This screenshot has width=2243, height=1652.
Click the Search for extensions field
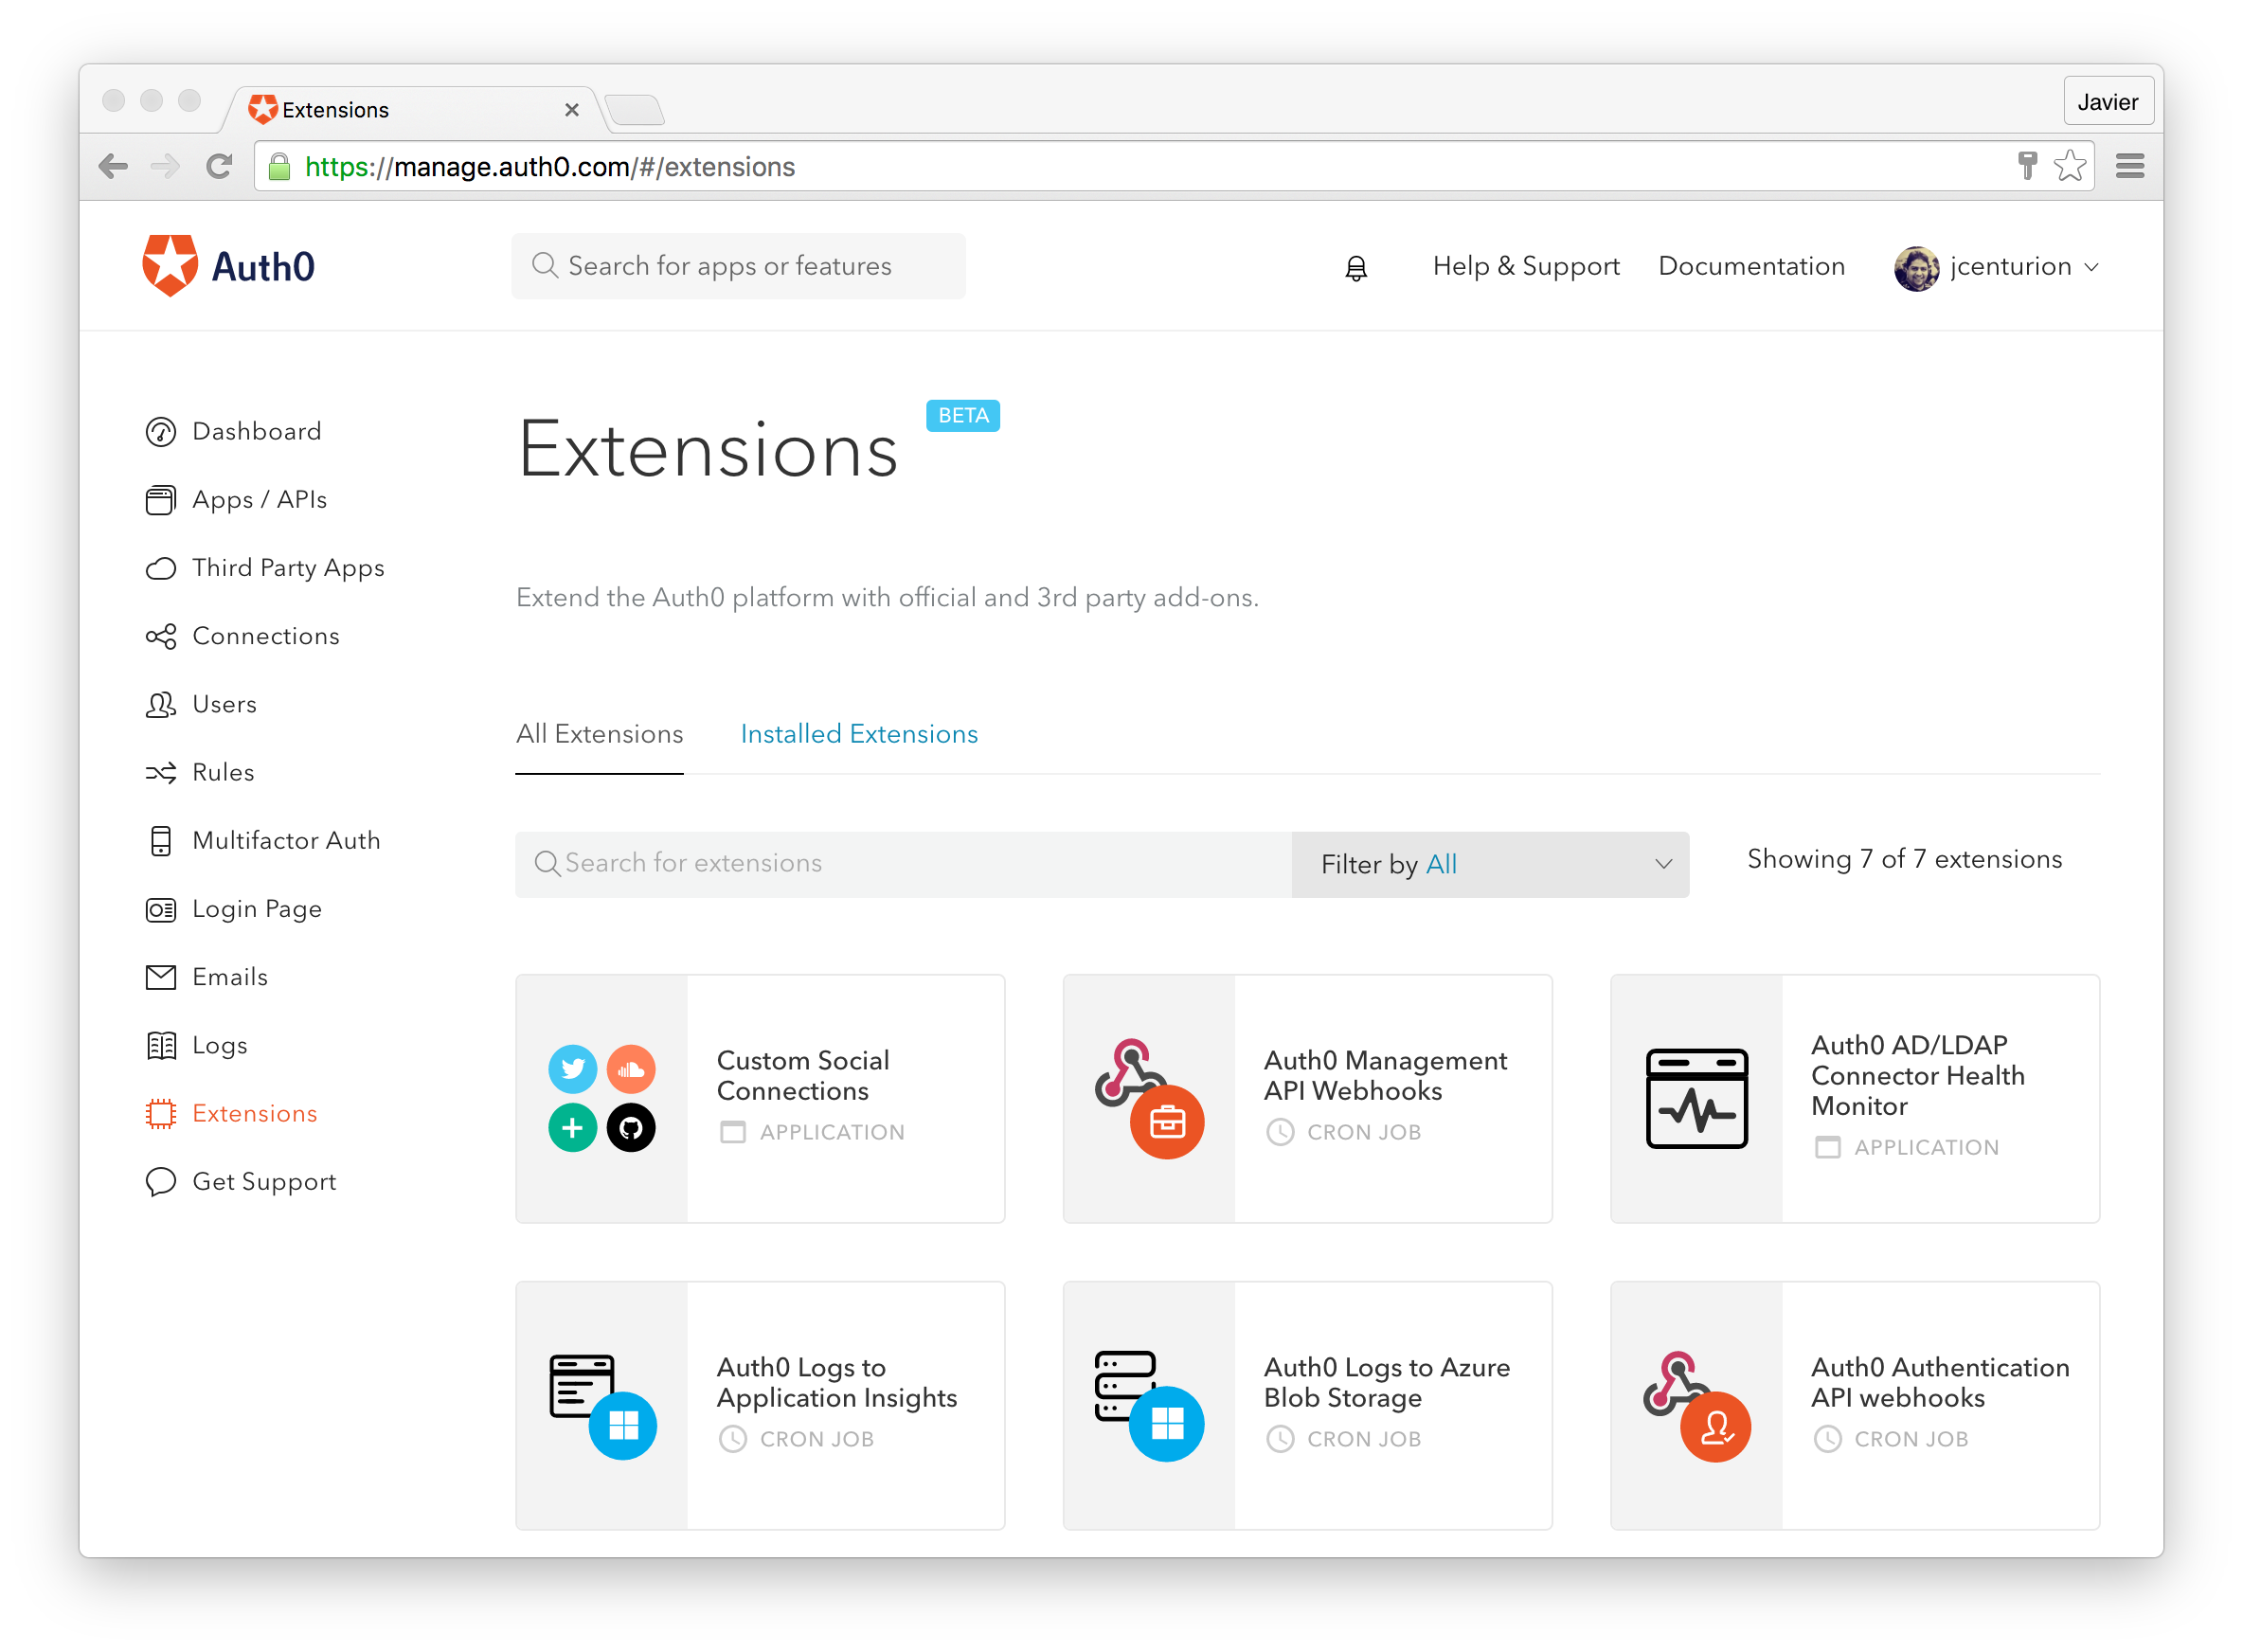click(902, 863)
